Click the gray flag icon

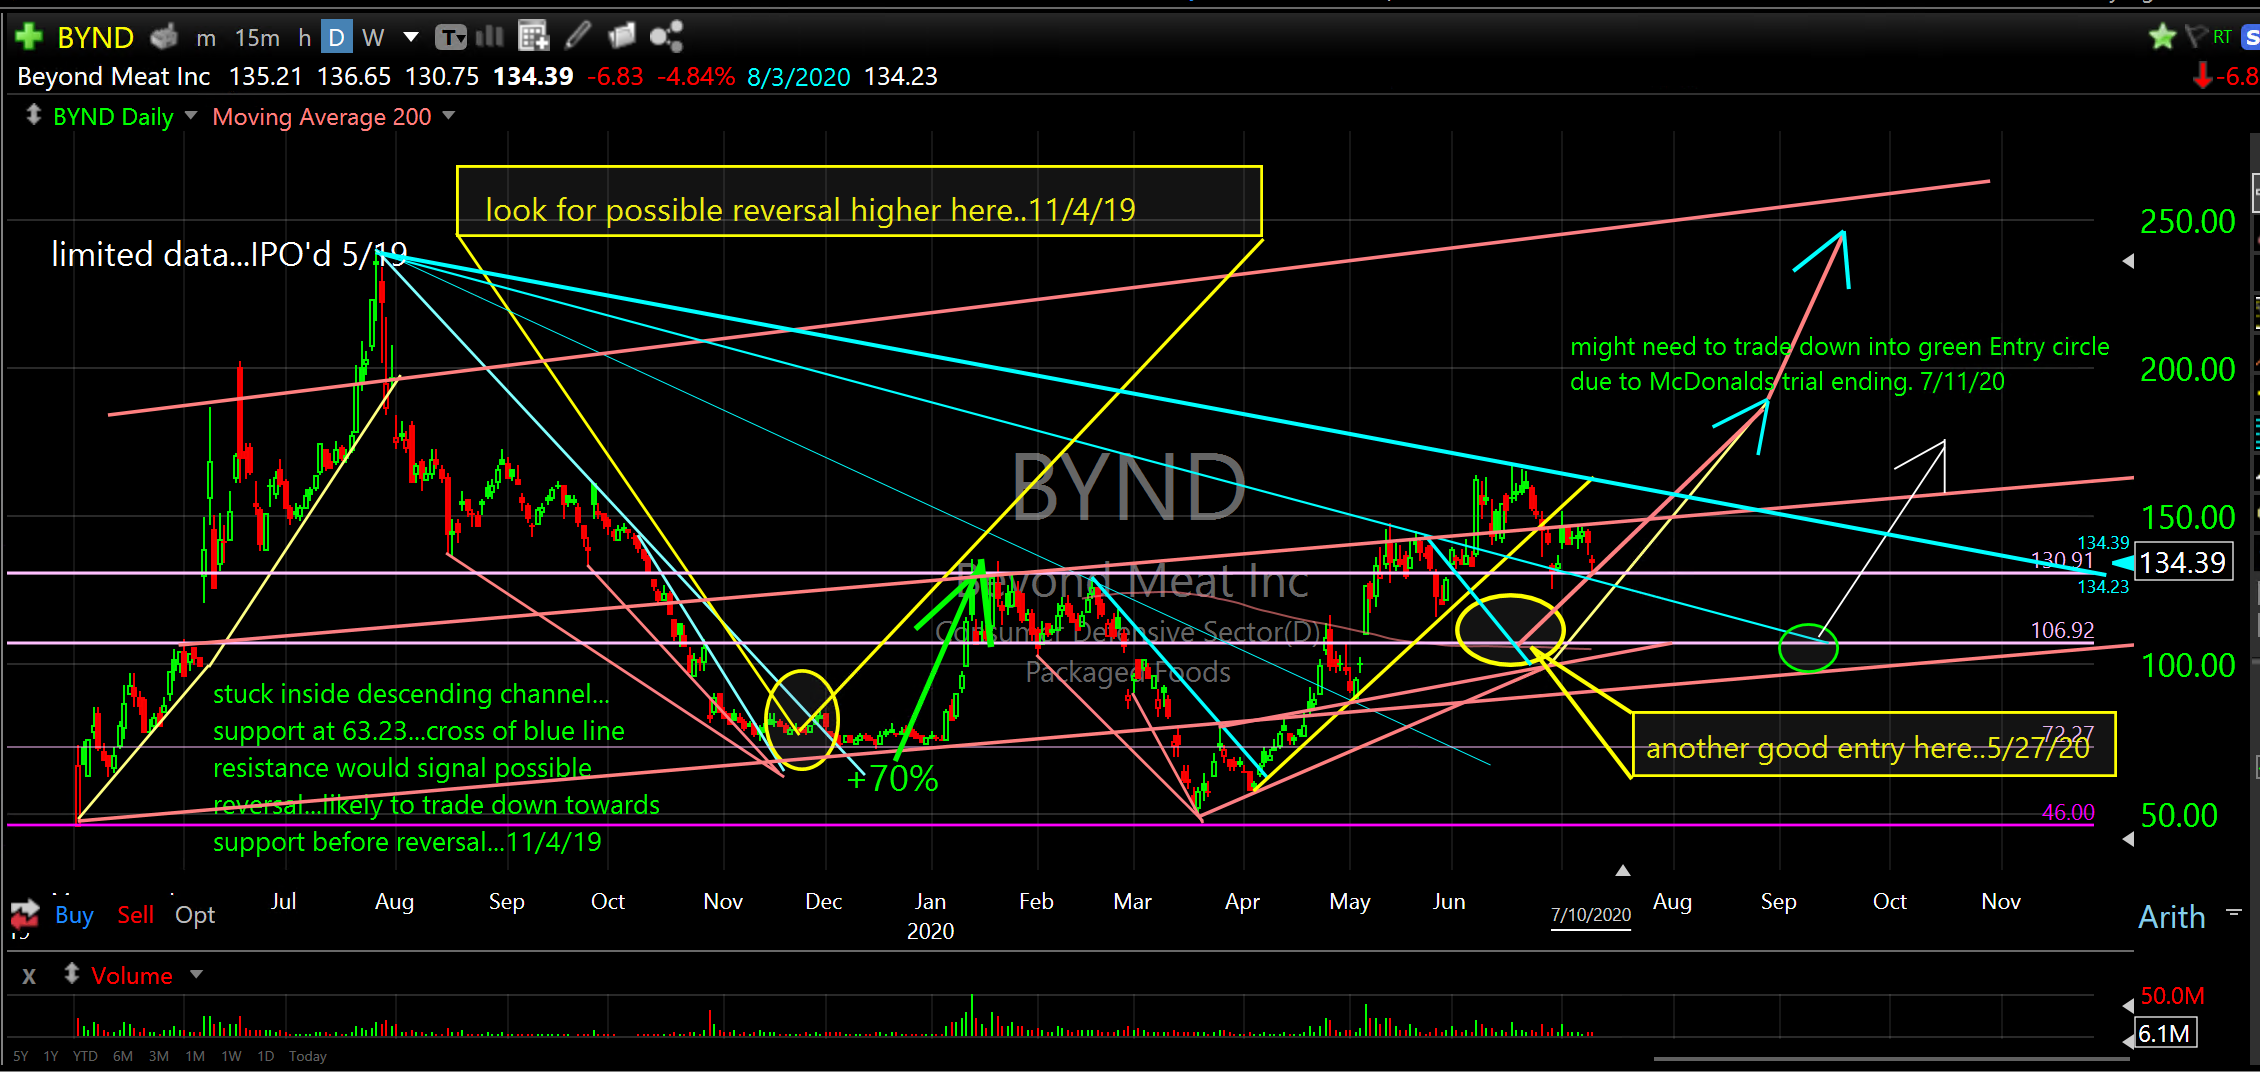pyautogui.click(x=2196, y=37)
